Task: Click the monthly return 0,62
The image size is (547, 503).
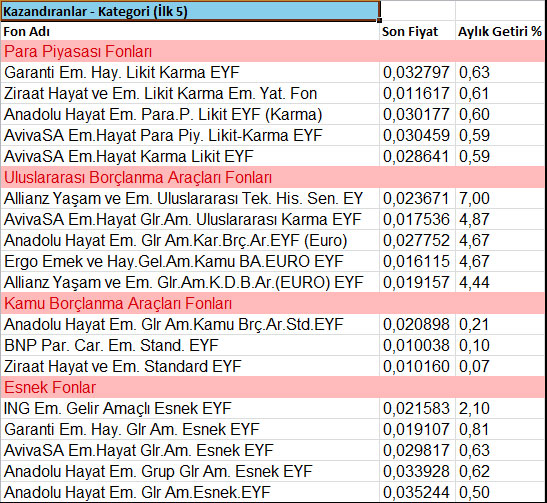Action: tap(500, 471)
